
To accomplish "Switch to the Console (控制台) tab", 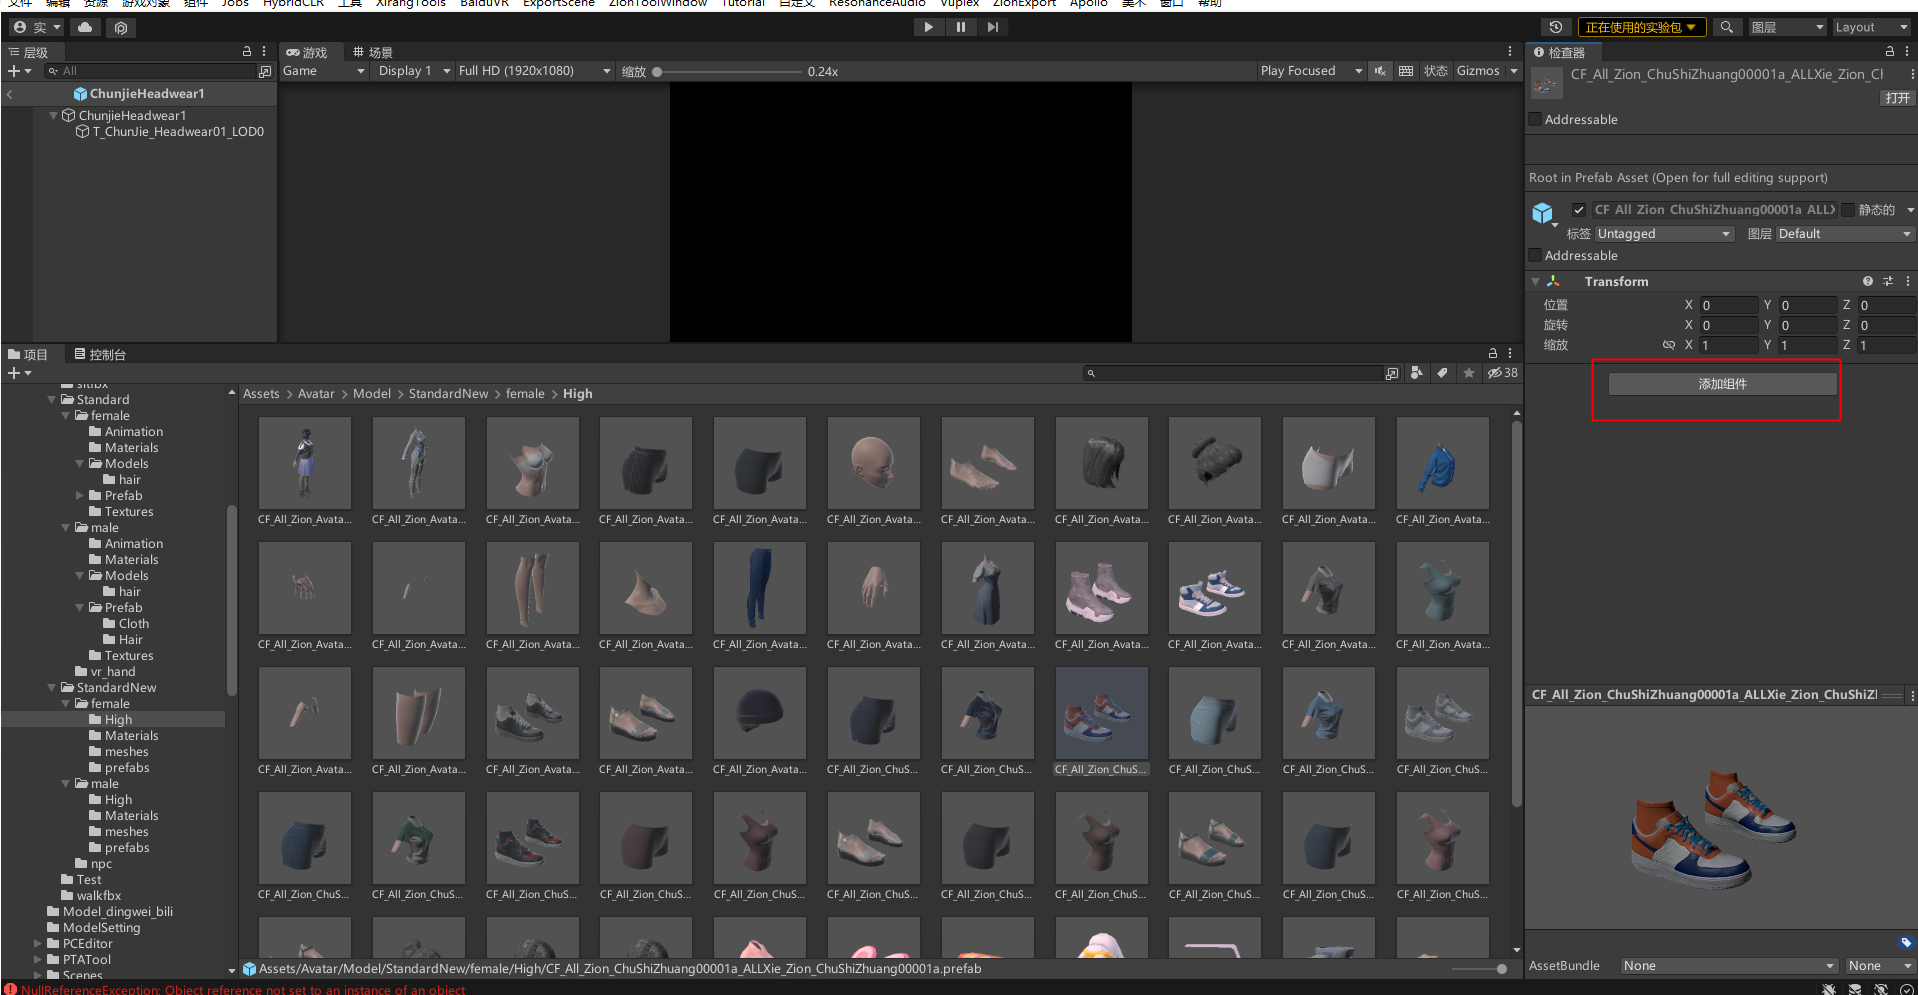I will (x=100, y=355).
